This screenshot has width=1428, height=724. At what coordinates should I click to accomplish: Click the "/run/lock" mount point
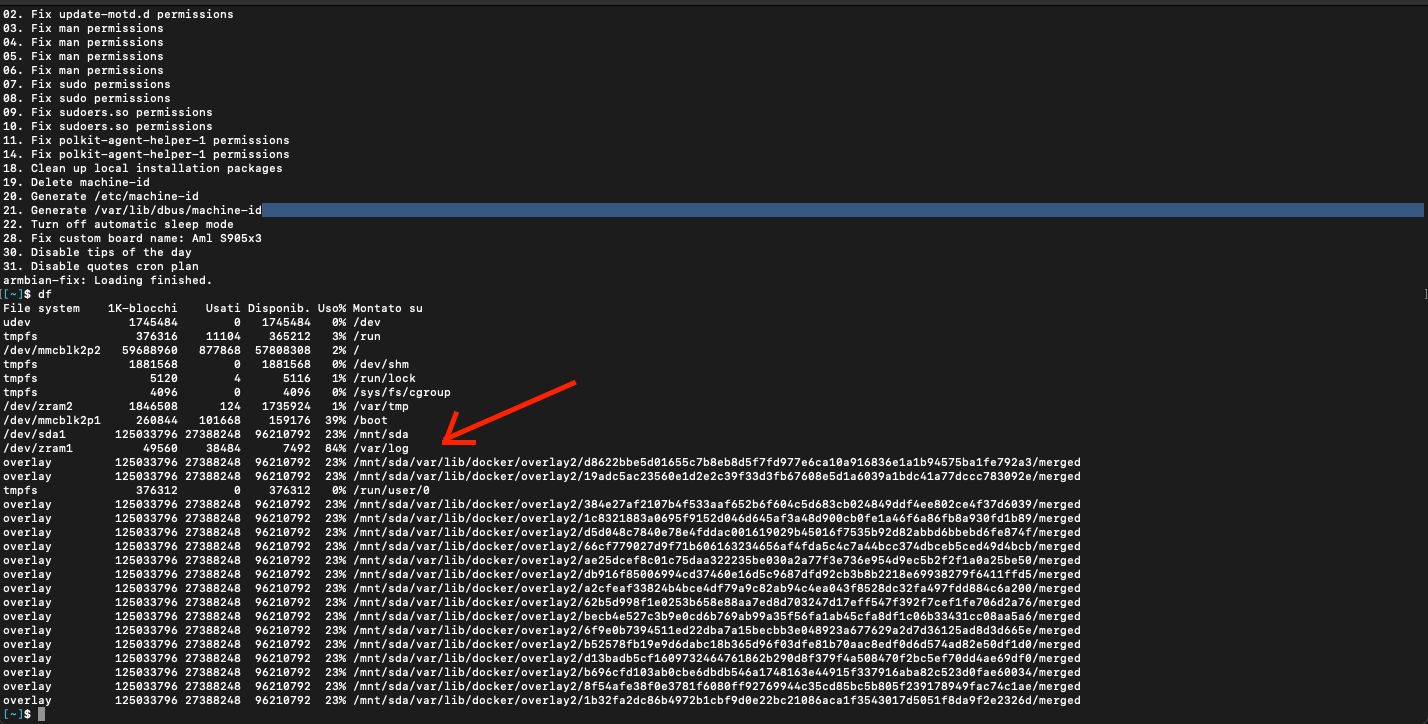(384, 378)
